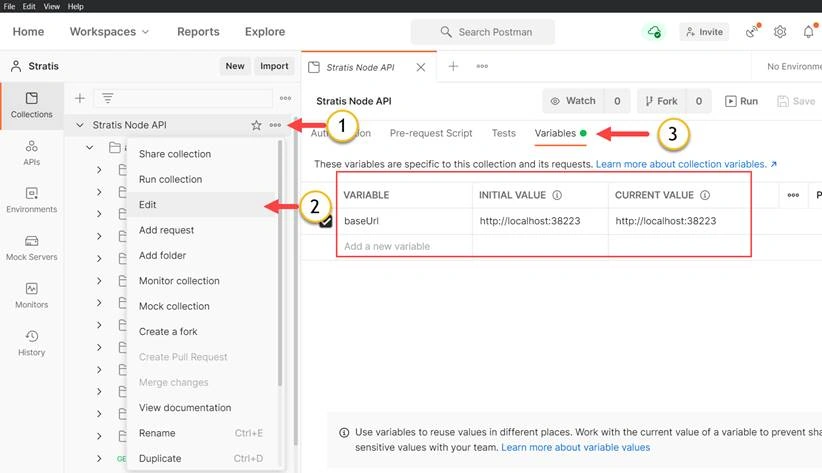
Task: Toggle the baseUrl variable checkbox
Action: tap(326, 221)
